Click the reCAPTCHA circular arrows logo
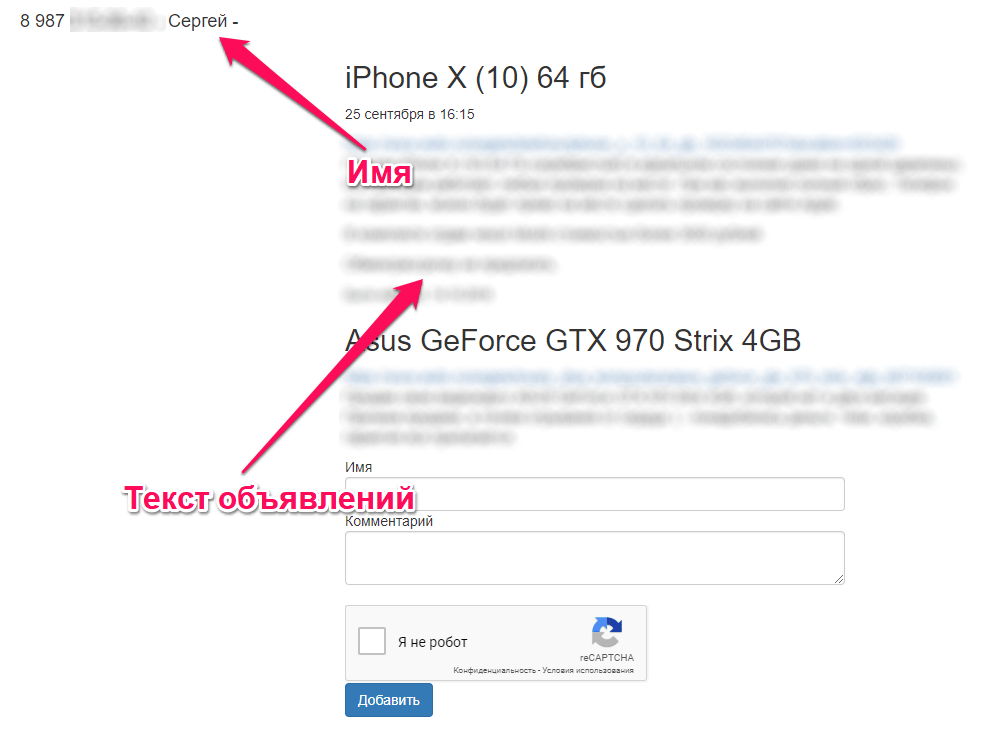998x746 pixels. (x=607, y=632)
